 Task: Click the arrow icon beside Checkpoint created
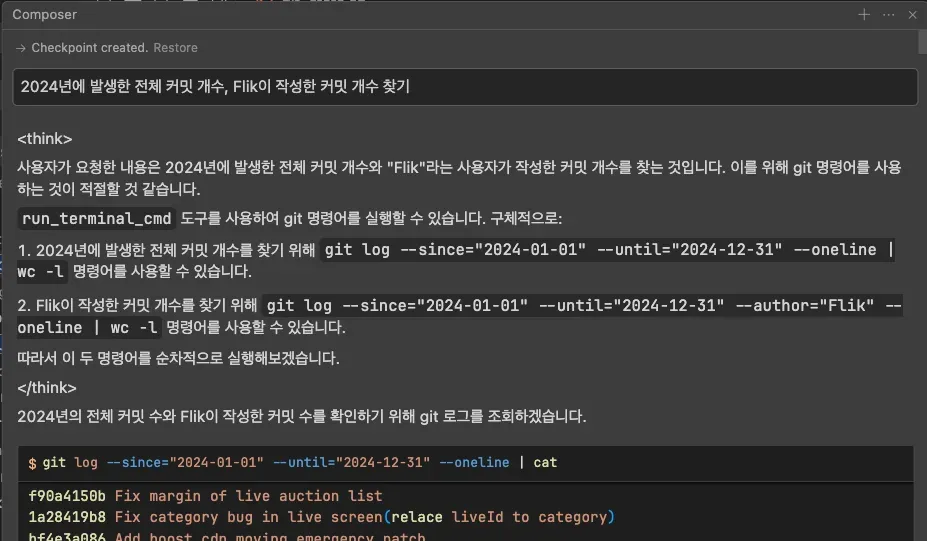[x=20, y=48]
